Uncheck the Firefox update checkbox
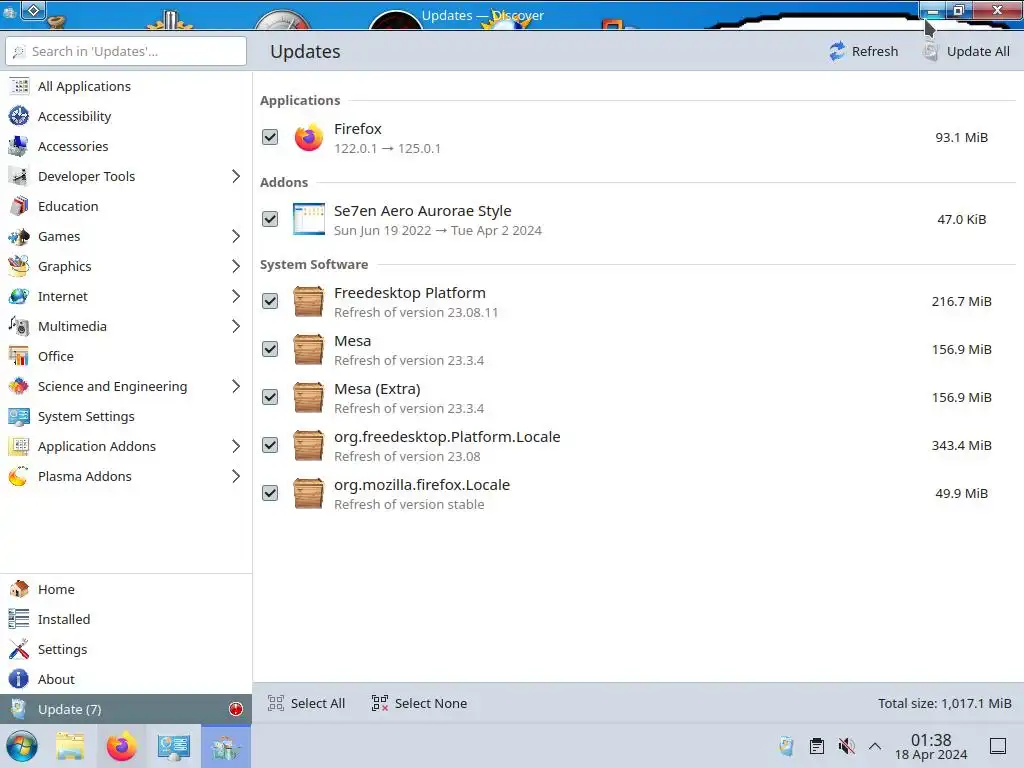The image size is (1024, 768). [270, 137]
